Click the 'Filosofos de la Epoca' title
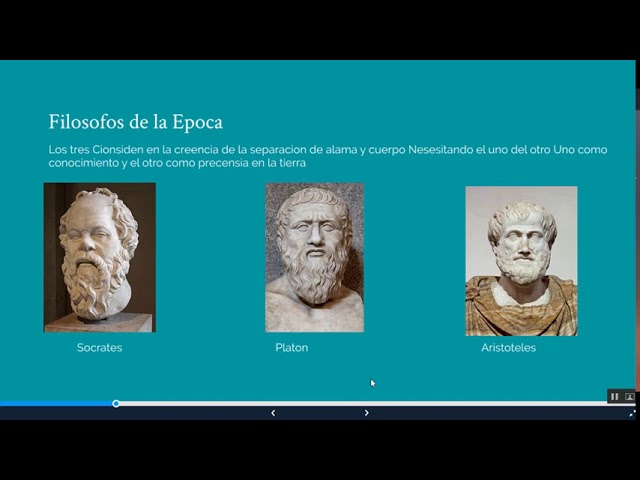The height and width of the screenshot is (480, 640). (x=136, y=122)
